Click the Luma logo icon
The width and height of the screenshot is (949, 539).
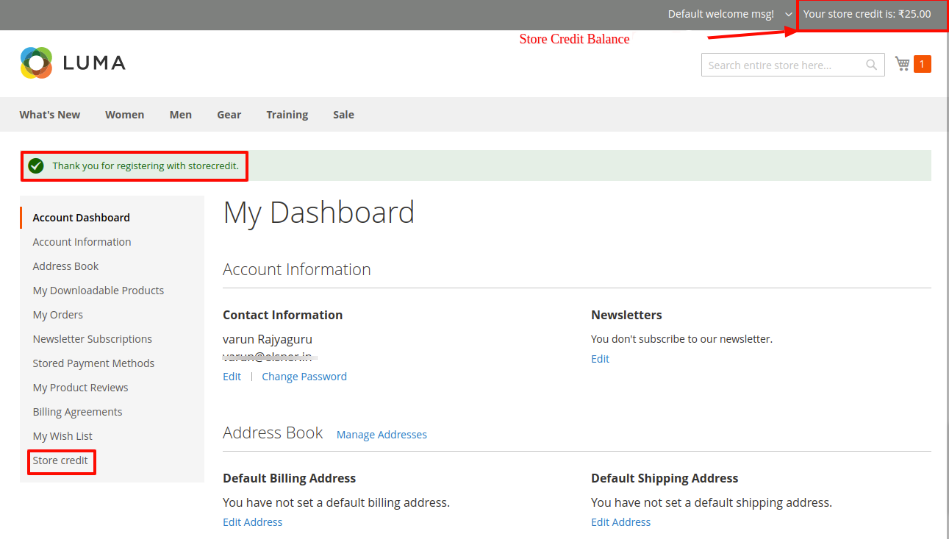(x=36, y=63)
